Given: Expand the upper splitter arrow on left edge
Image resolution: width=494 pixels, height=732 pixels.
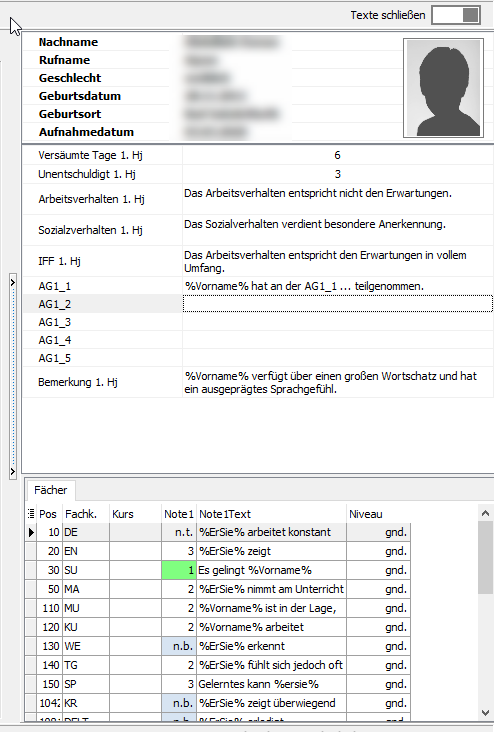Looking at the screenshot, I should coord(13,282).
